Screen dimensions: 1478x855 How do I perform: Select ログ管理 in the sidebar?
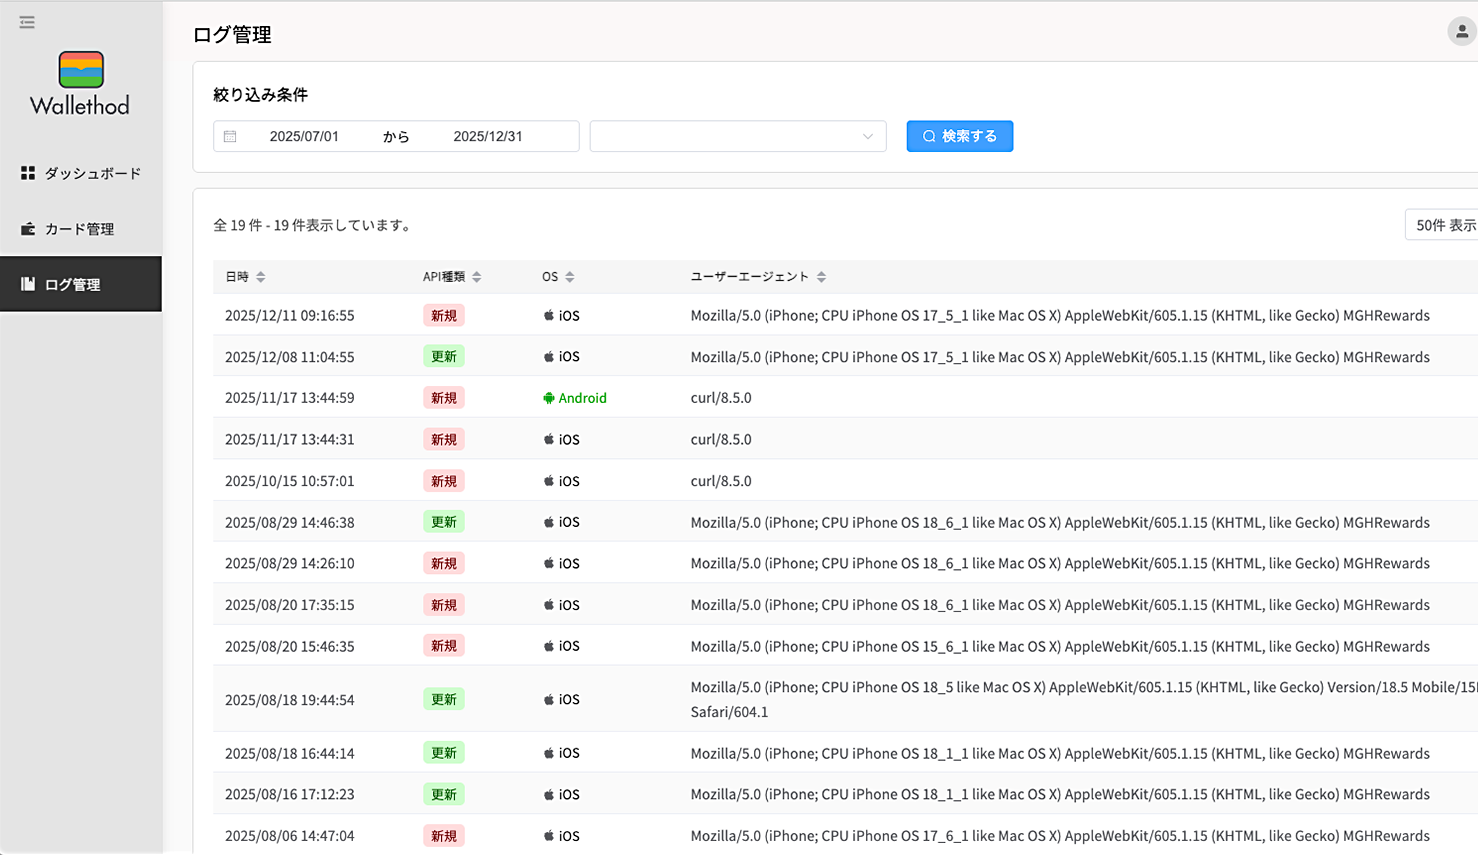pos(81,285)
